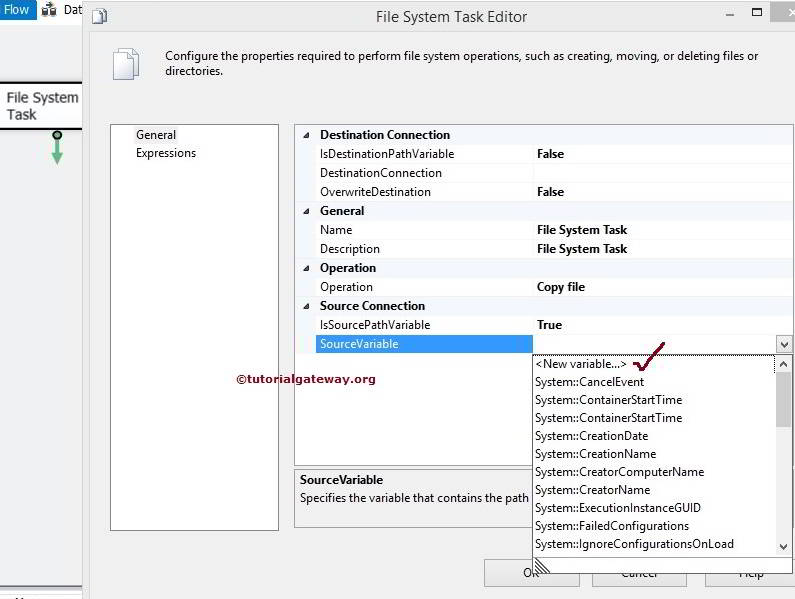Minimize the File System Task Editor window

730,15
